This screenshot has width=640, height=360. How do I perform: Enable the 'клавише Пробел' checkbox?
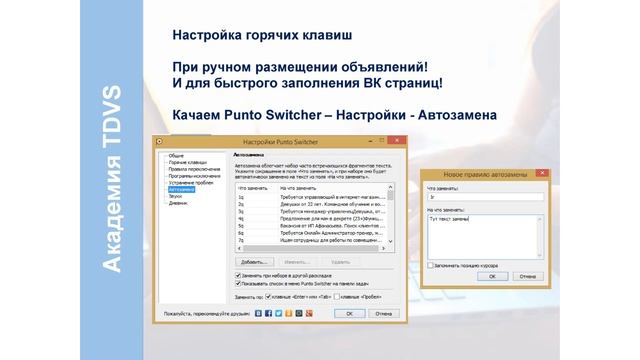coord(337,297)
